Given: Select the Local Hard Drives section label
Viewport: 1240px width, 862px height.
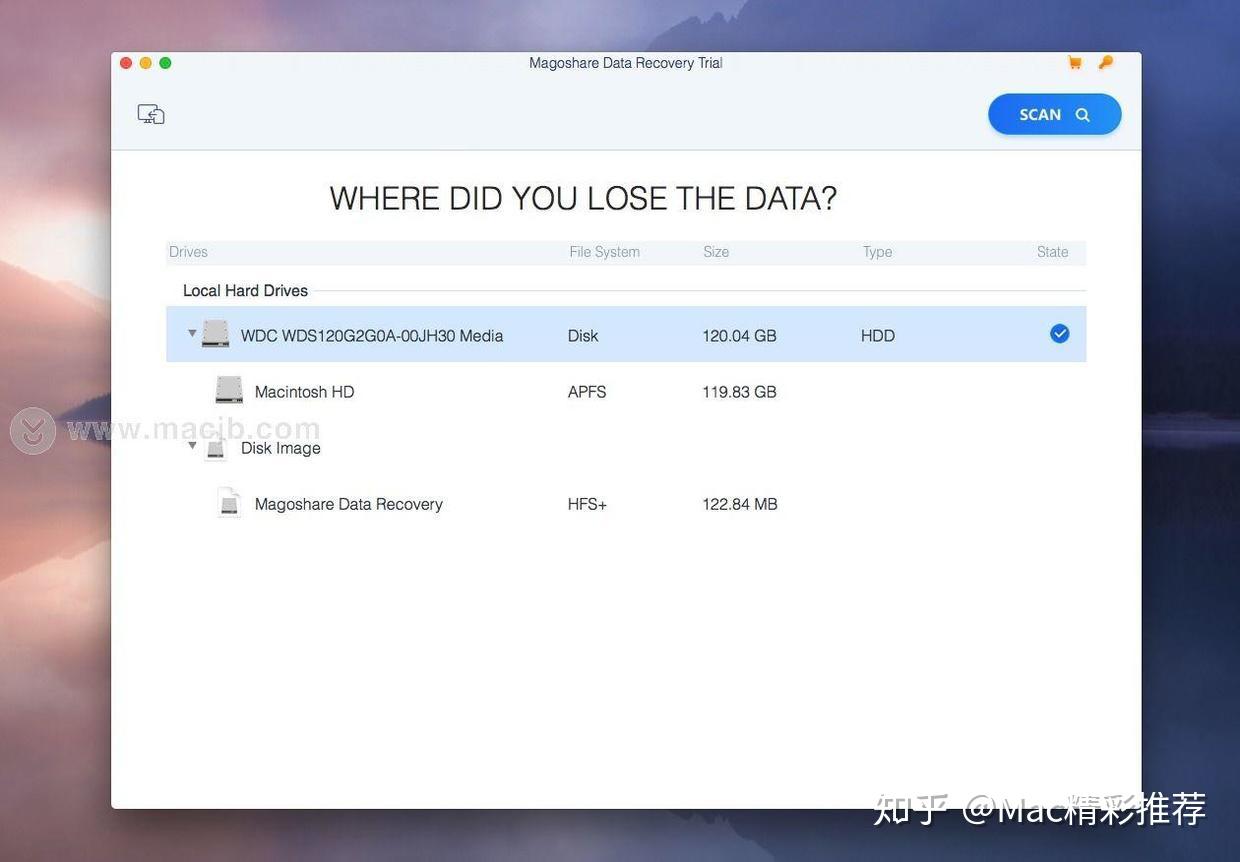Looking at the screenshot, I should click(245, 290).
